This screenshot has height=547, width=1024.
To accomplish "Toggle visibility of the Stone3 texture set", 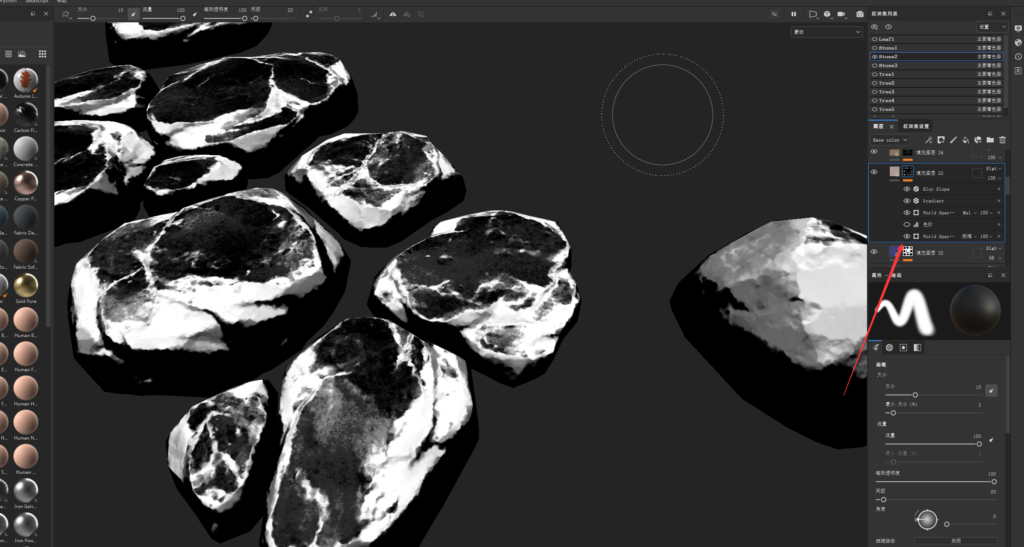I will tap(874, 65).
